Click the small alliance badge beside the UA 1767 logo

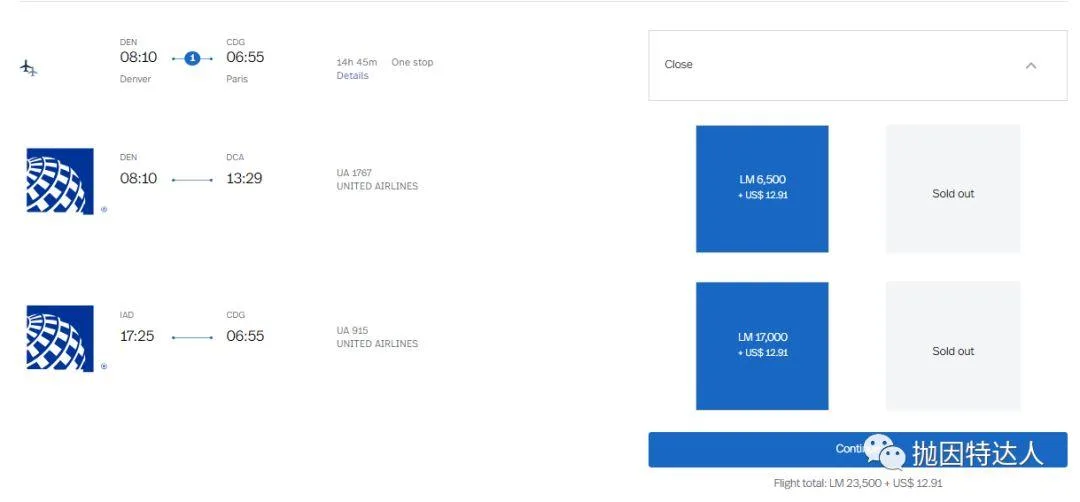[103, 210]
